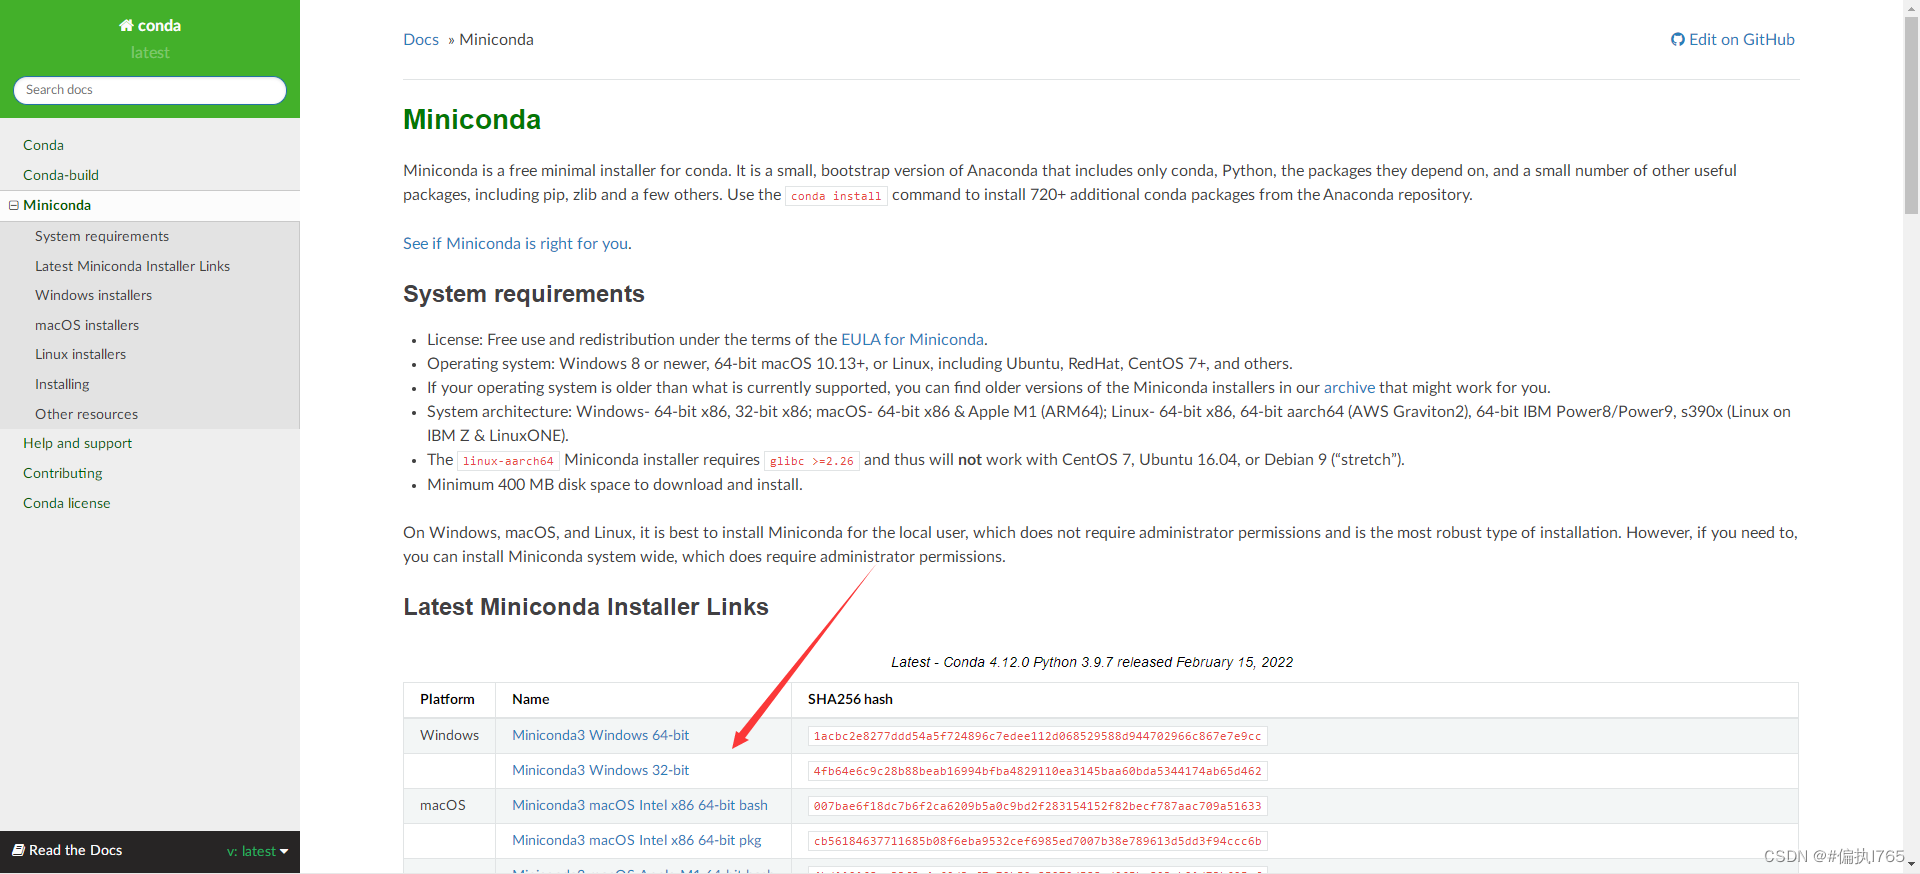
Task: Click the Platform column header
Action: [447, 699]
